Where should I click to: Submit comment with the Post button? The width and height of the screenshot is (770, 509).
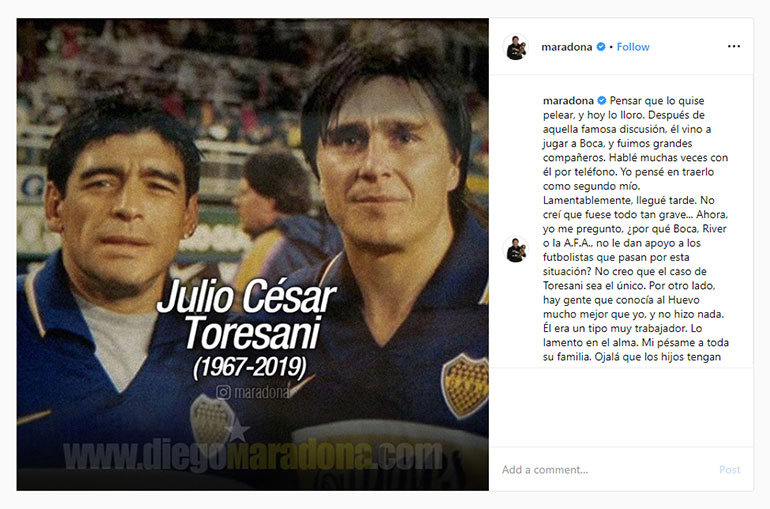(729, 470)
